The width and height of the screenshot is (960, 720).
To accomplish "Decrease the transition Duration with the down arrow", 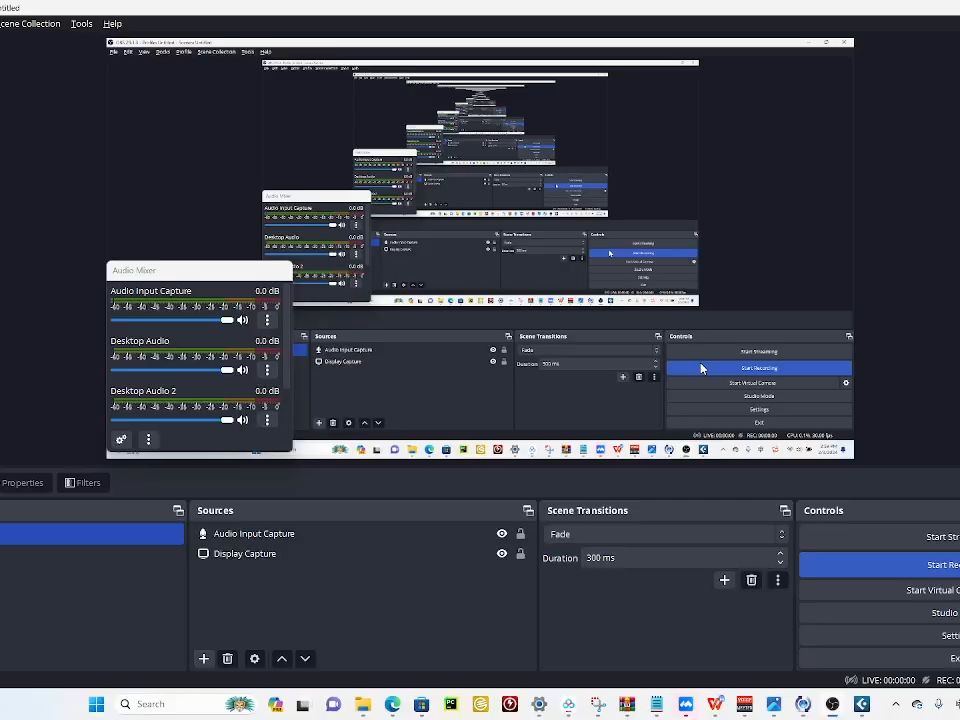I will click(780, 562).
